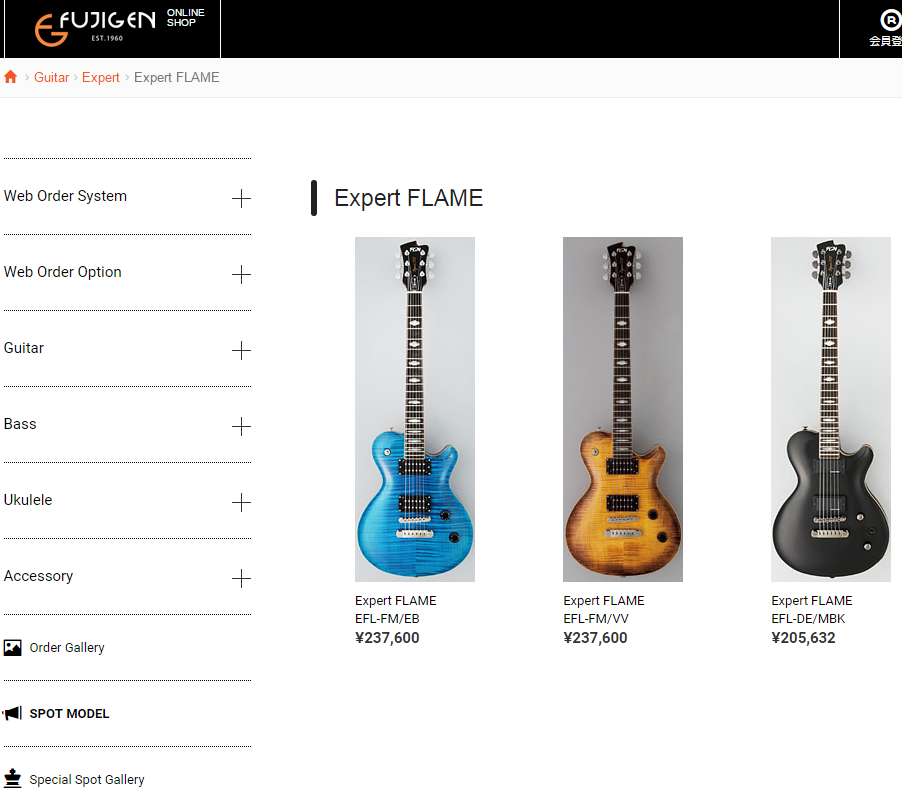Open Order Gallery picture icon
Screen dimensions: 902x800
(13, 648)
